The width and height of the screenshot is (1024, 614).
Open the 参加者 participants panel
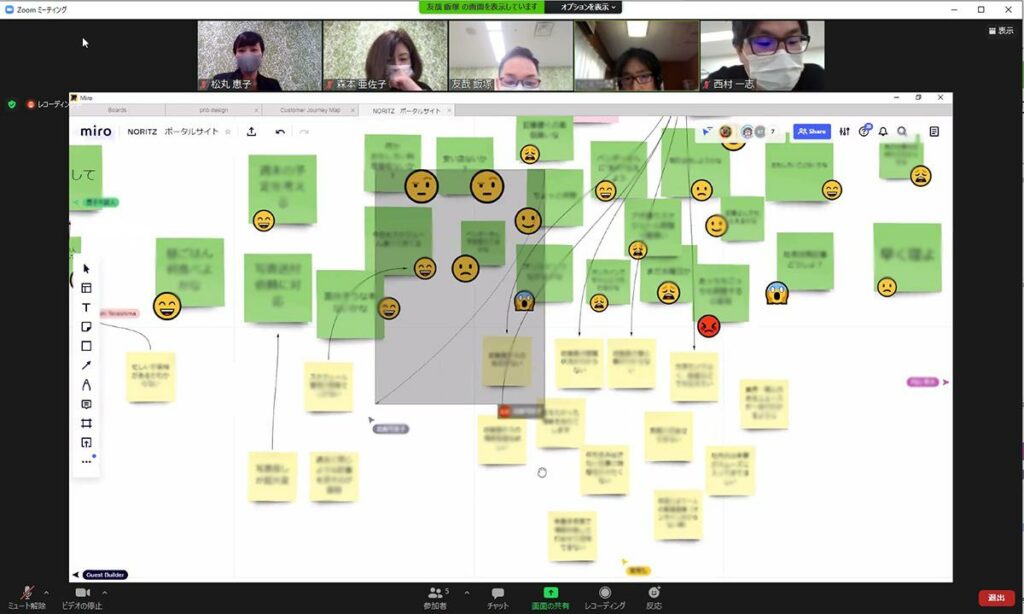tap(435, 598)
